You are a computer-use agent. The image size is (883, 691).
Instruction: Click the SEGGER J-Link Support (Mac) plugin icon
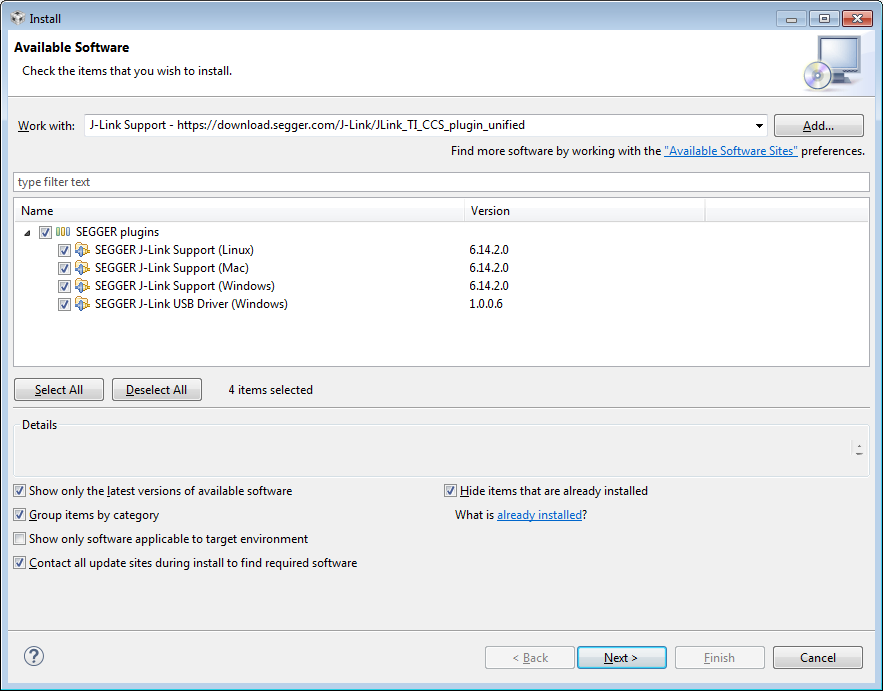[82, 268]
